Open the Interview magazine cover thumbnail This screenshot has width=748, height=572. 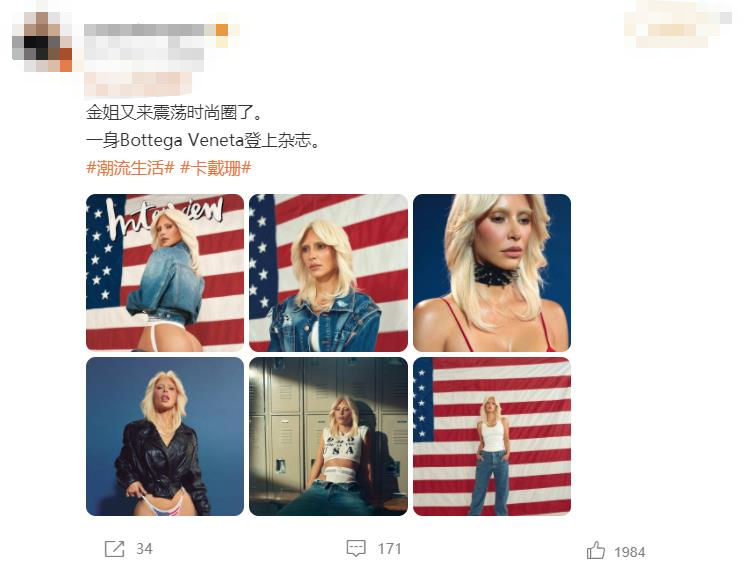[165, 272]
